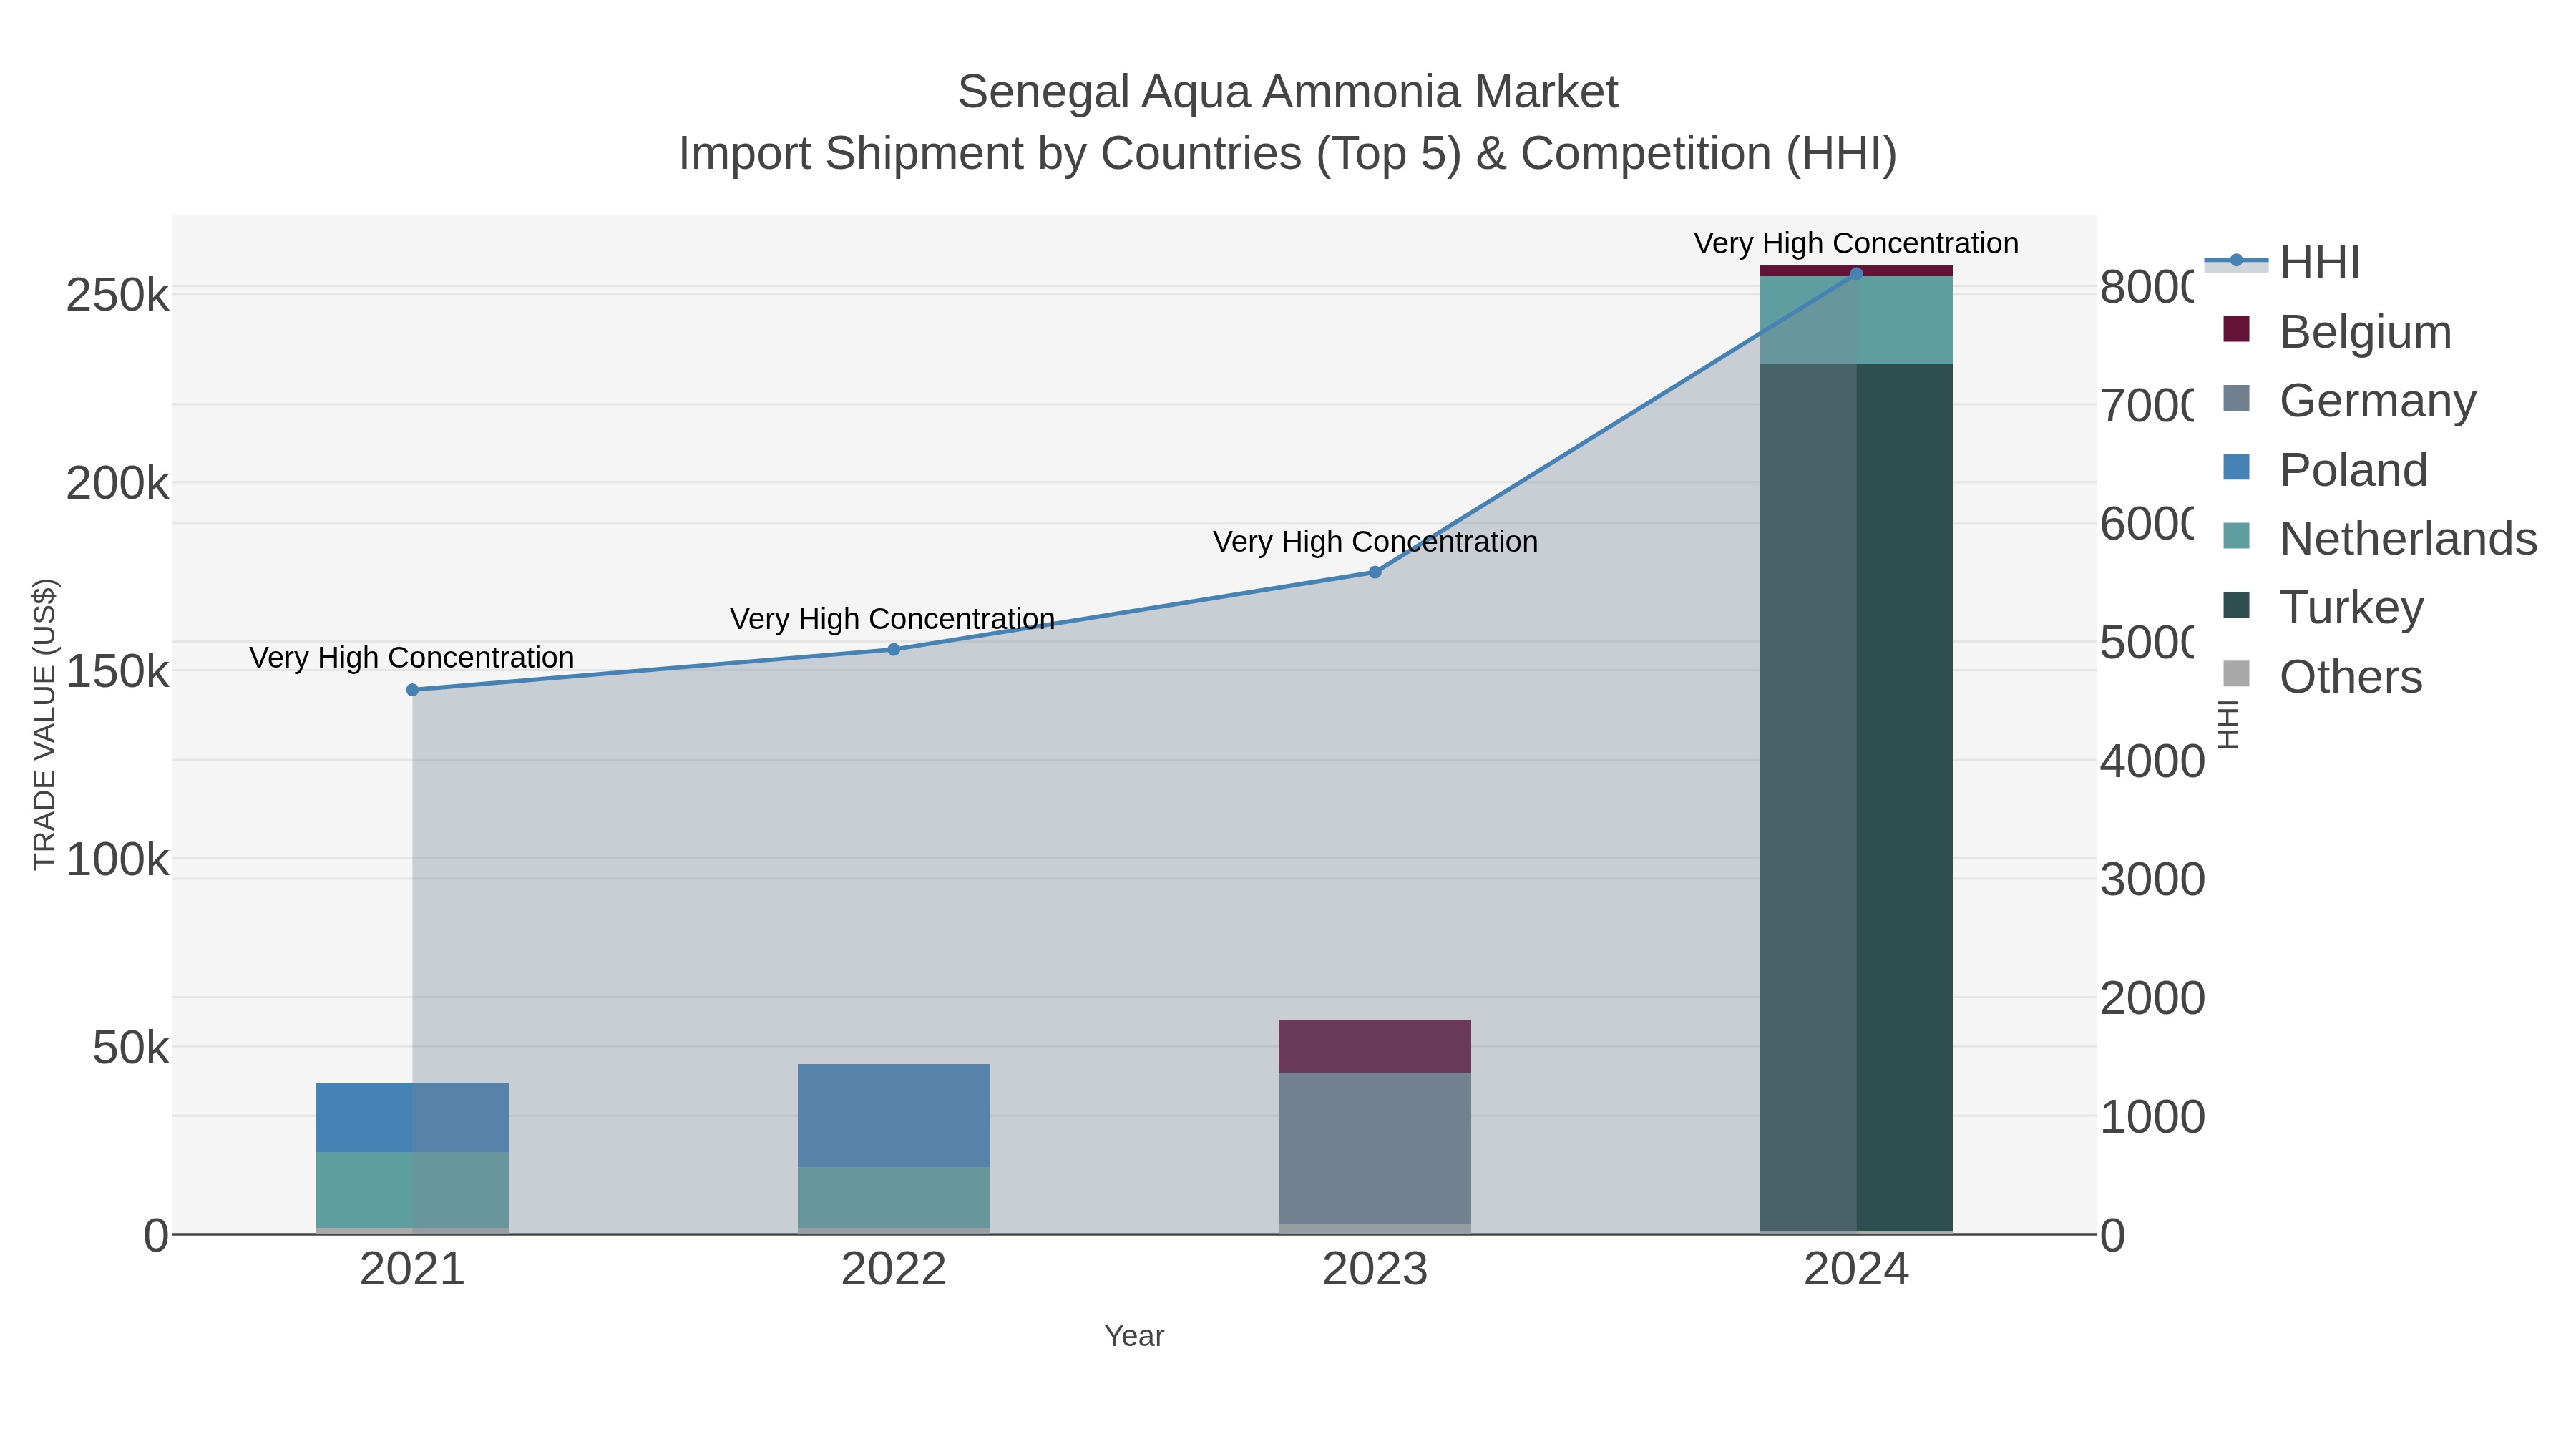Viewport: 2576px width, 1449px height.
Task: Click the 2000 HHI axis tick label
Action: coord(2152,998)
